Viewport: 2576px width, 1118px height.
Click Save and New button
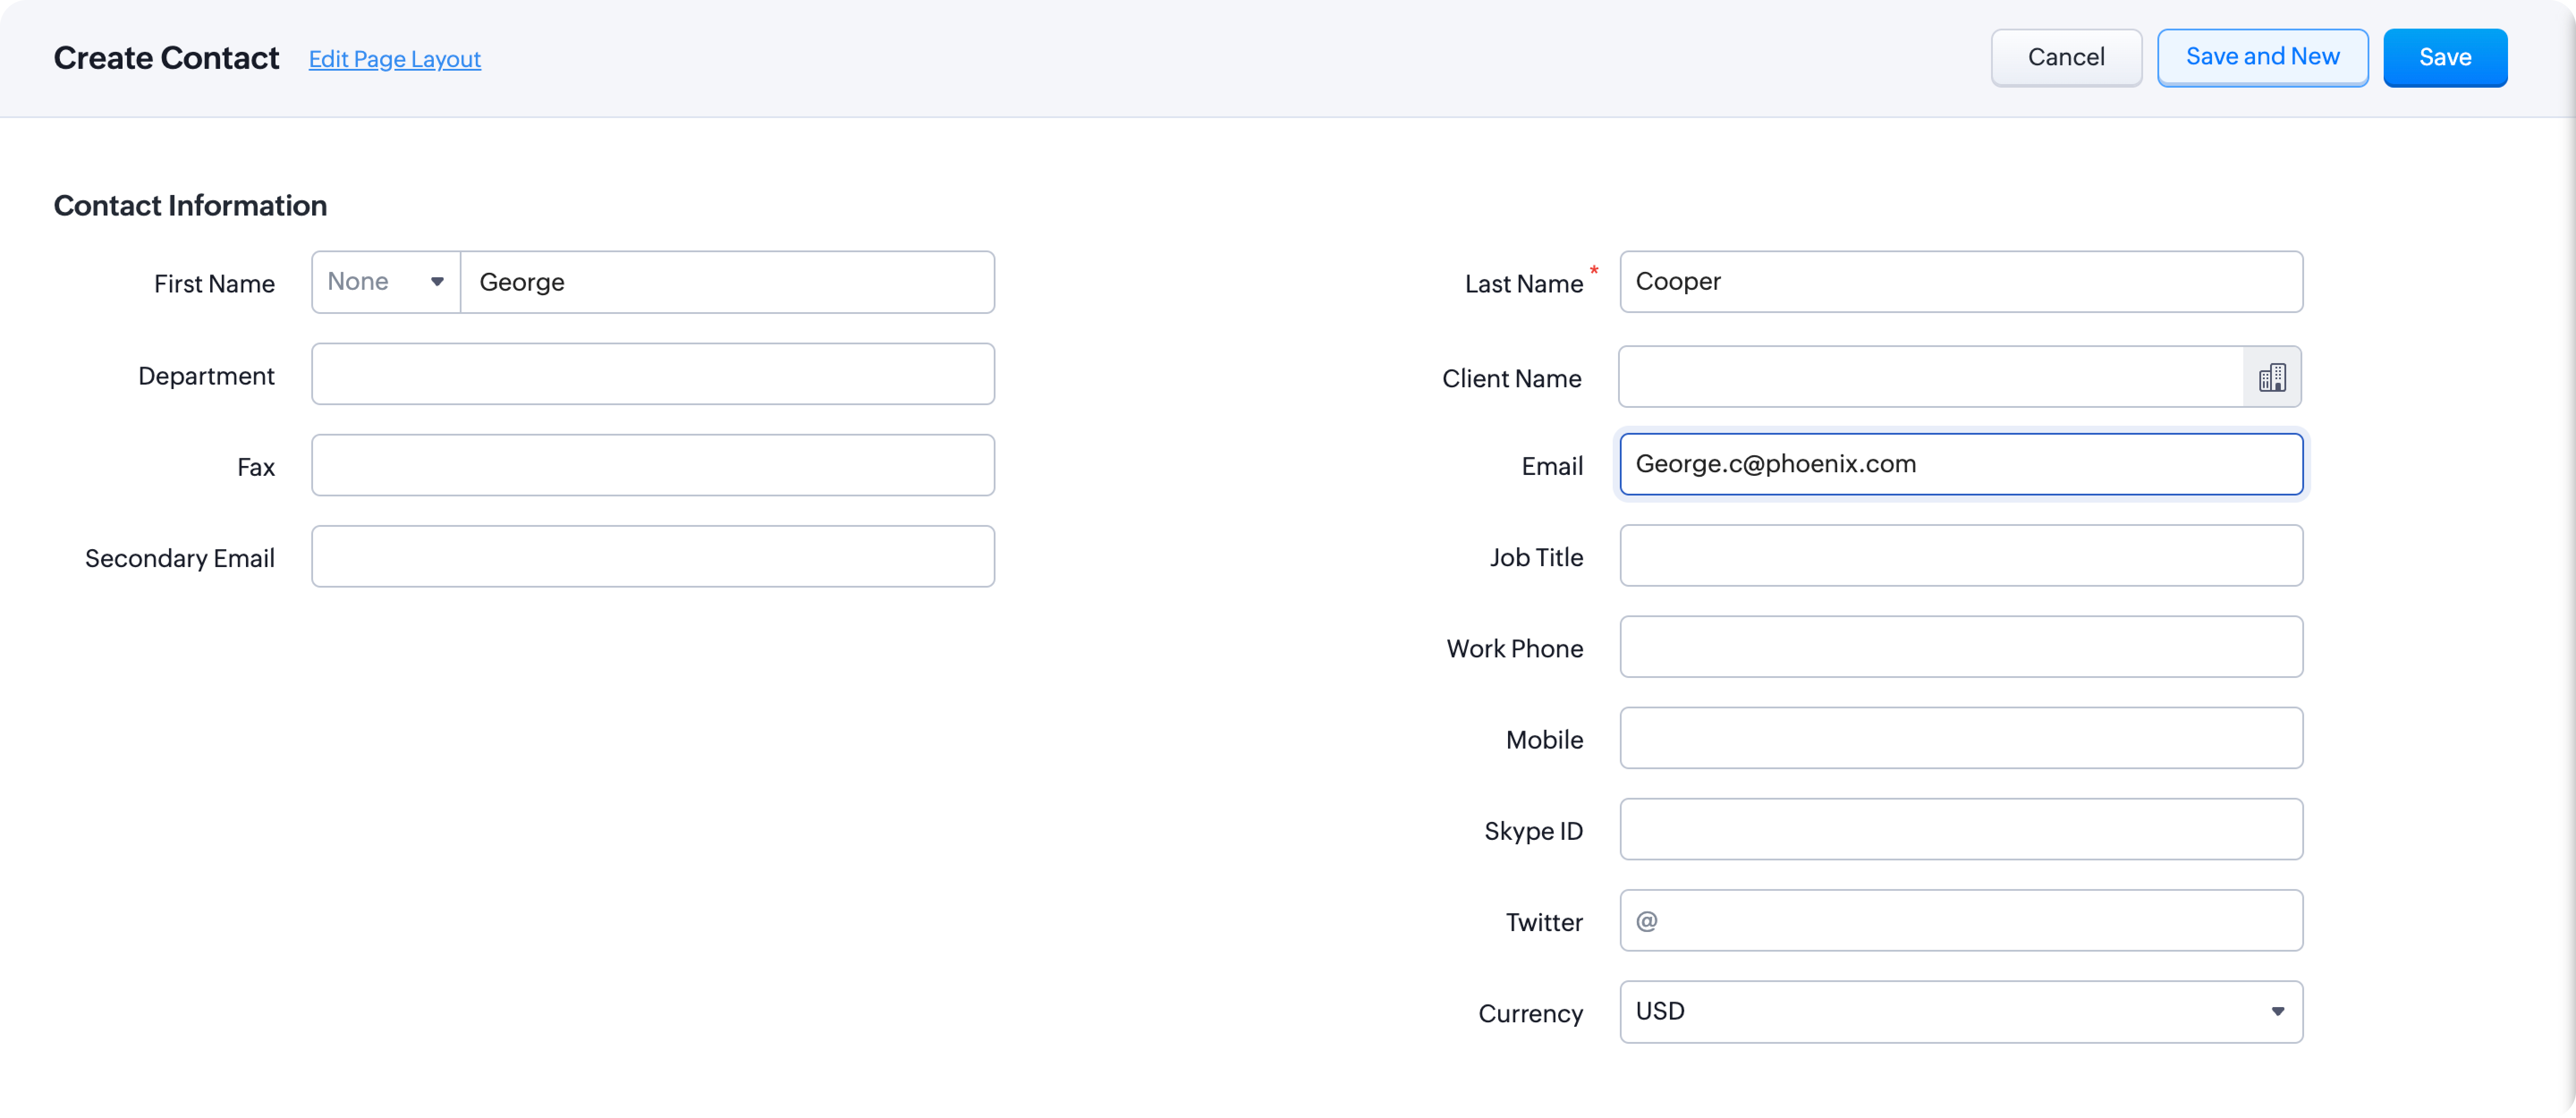[x=2261, y=57]
